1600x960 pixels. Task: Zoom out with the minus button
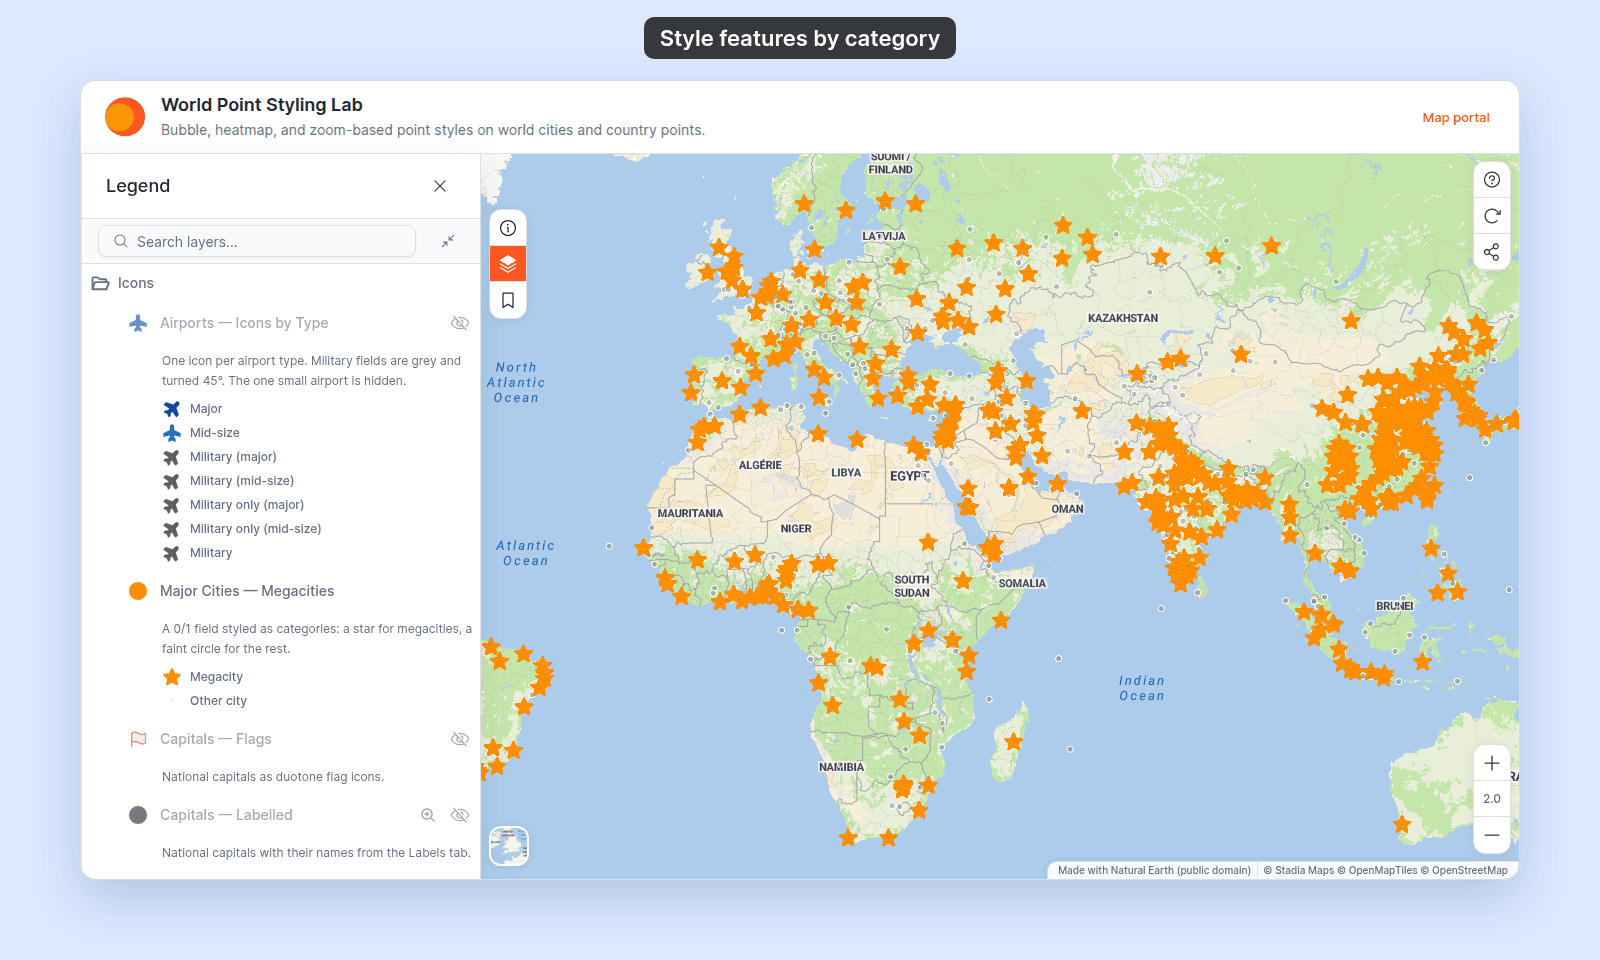[x=1492, y=835]
